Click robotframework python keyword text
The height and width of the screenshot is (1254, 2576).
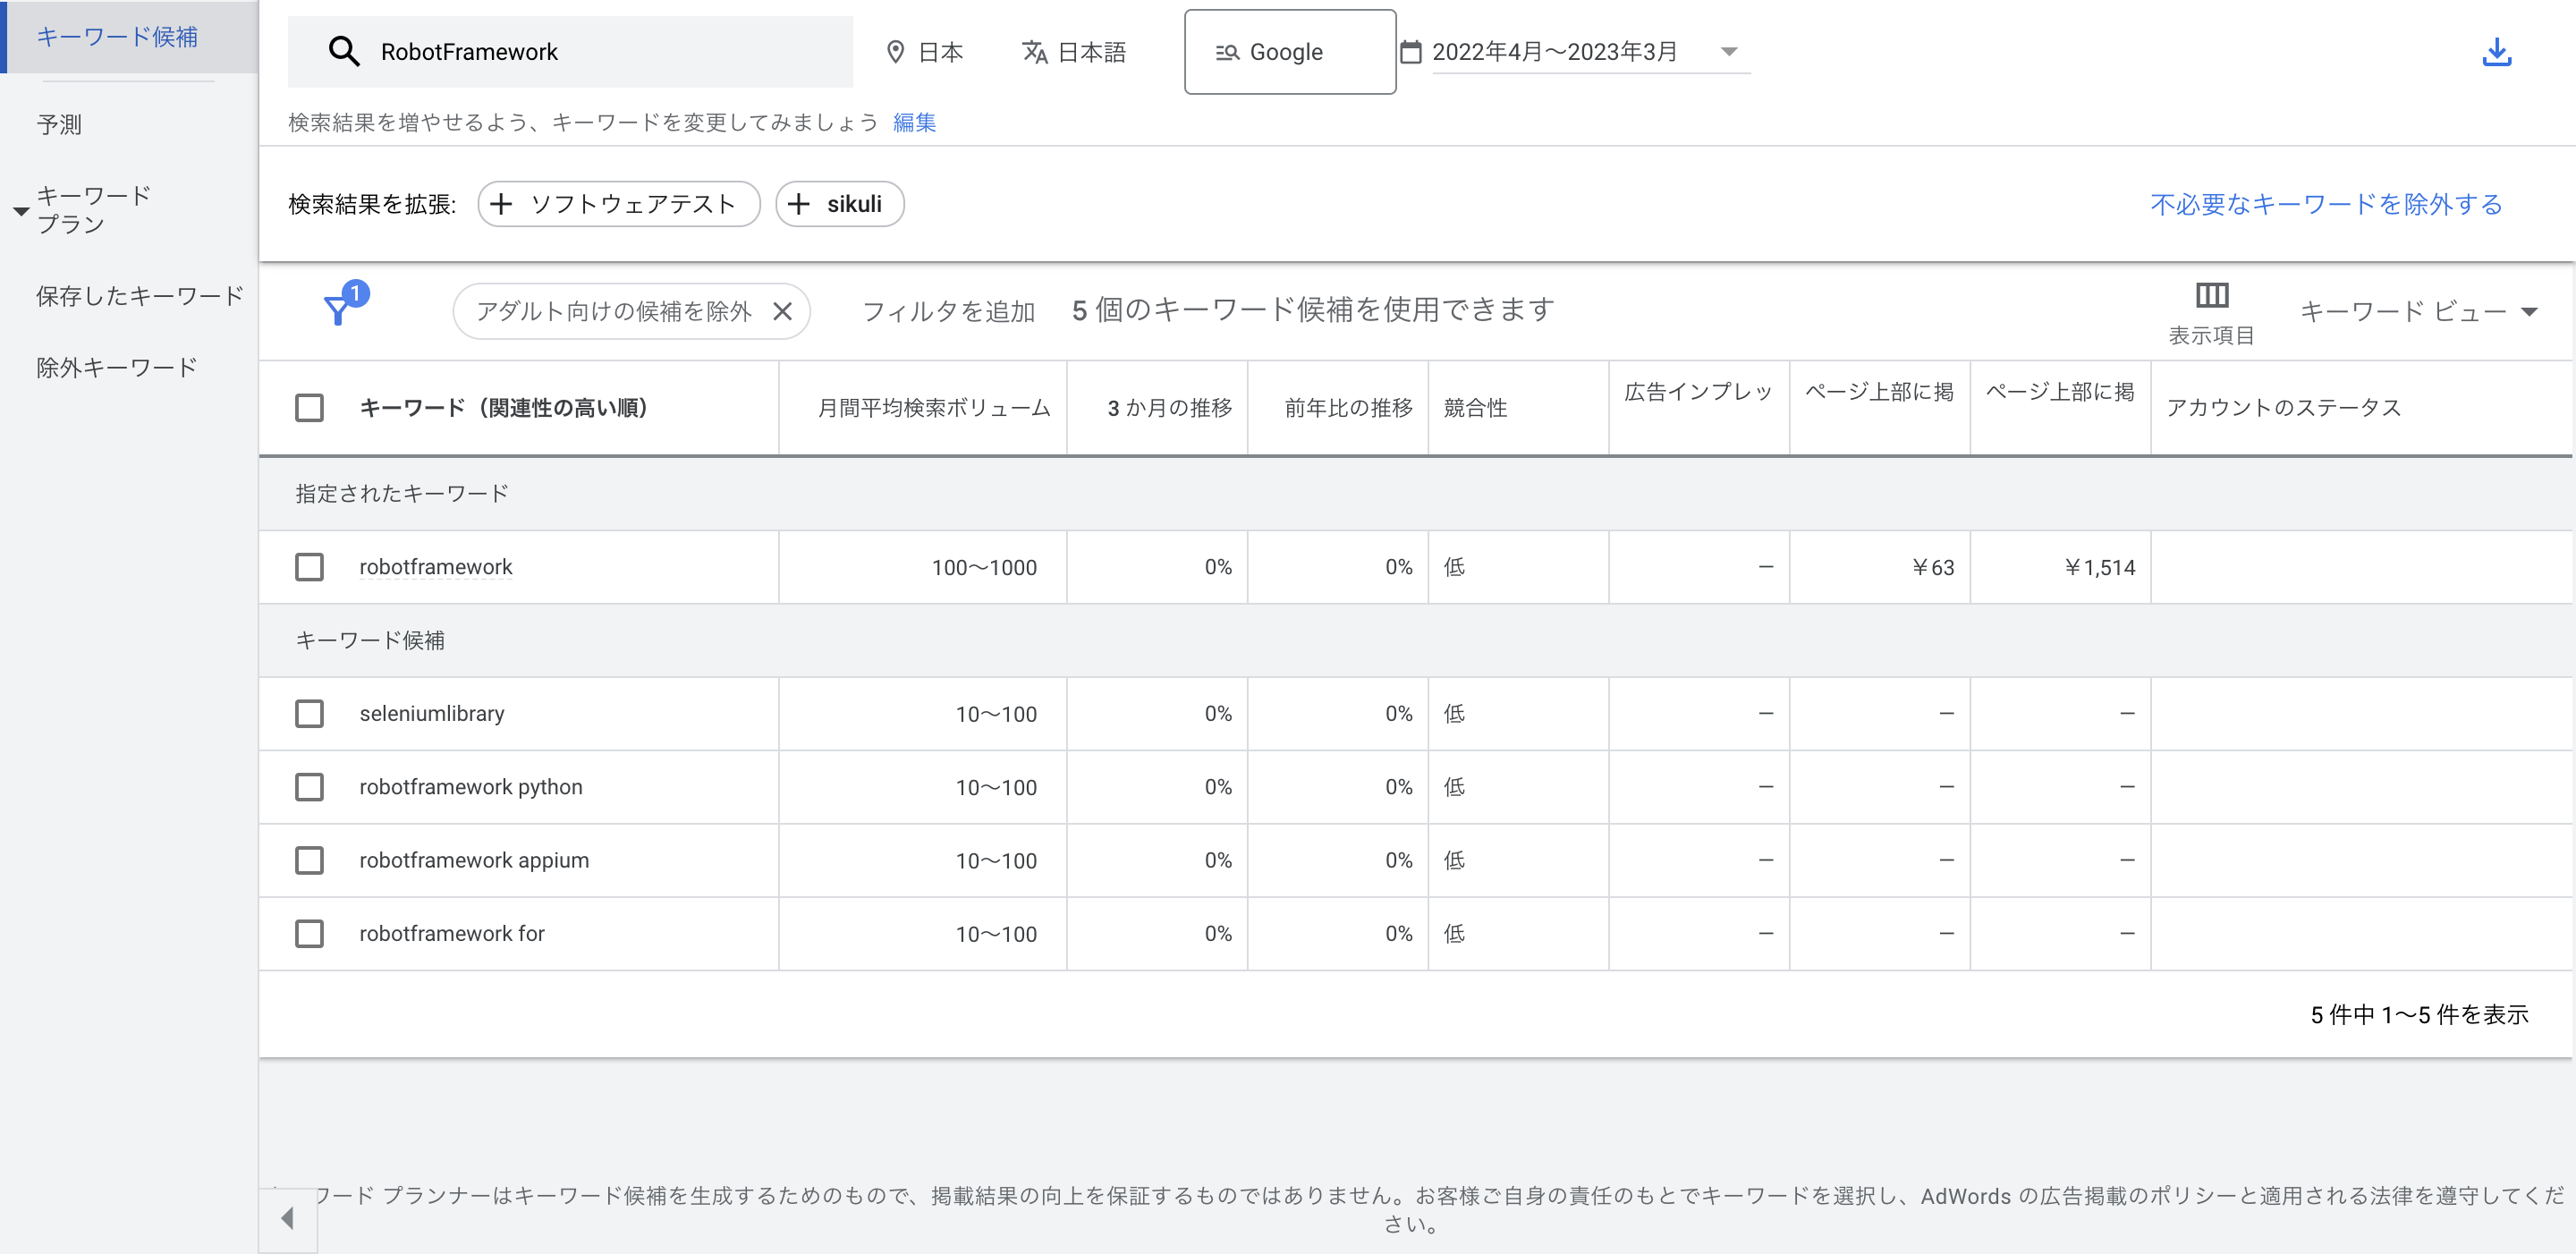(x=471, y=787)
